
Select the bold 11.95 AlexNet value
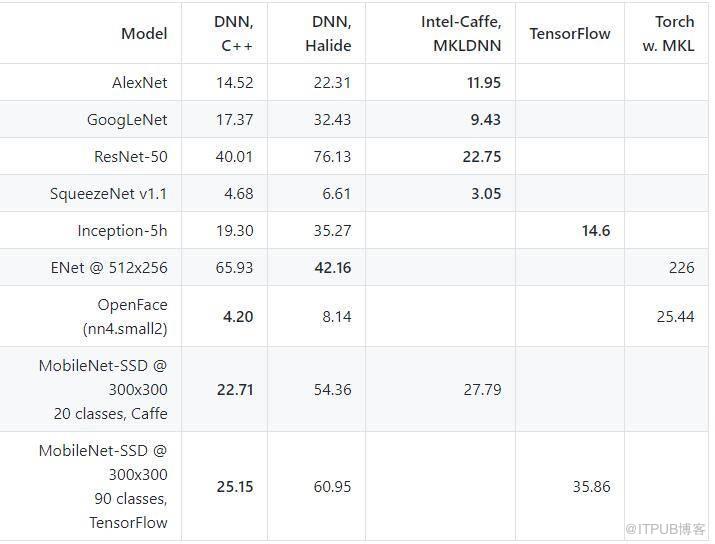coord(484,83)
